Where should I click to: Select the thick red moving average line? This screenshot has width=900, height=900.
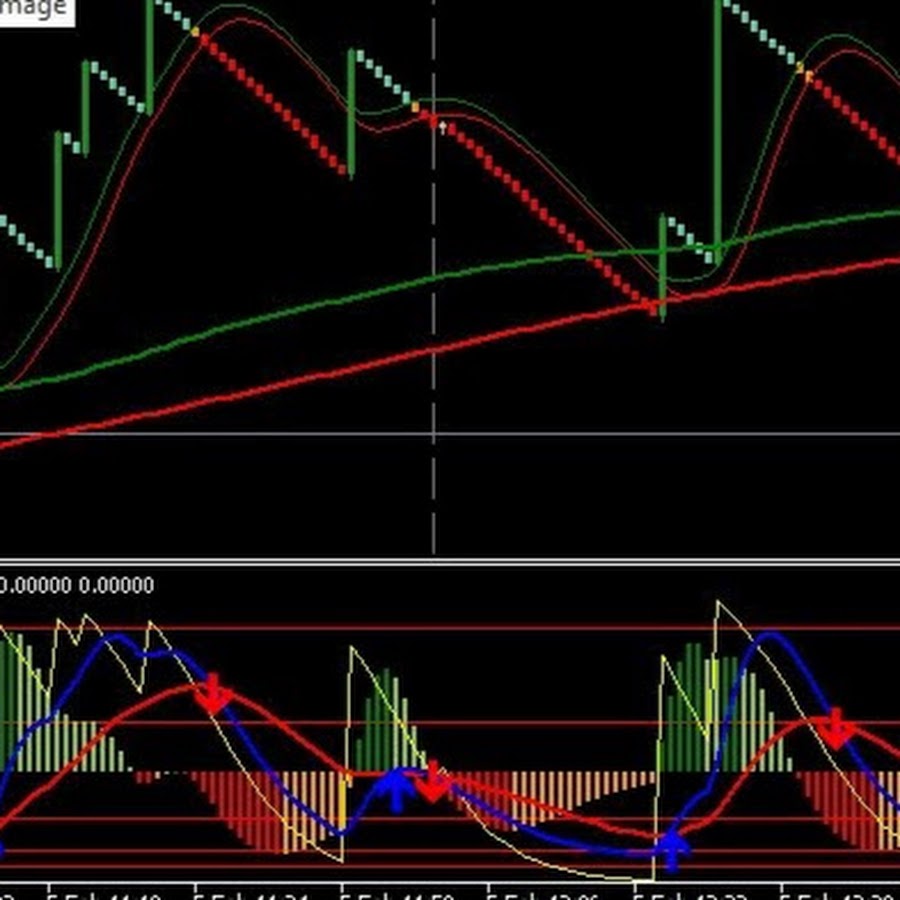coord(300,381)
